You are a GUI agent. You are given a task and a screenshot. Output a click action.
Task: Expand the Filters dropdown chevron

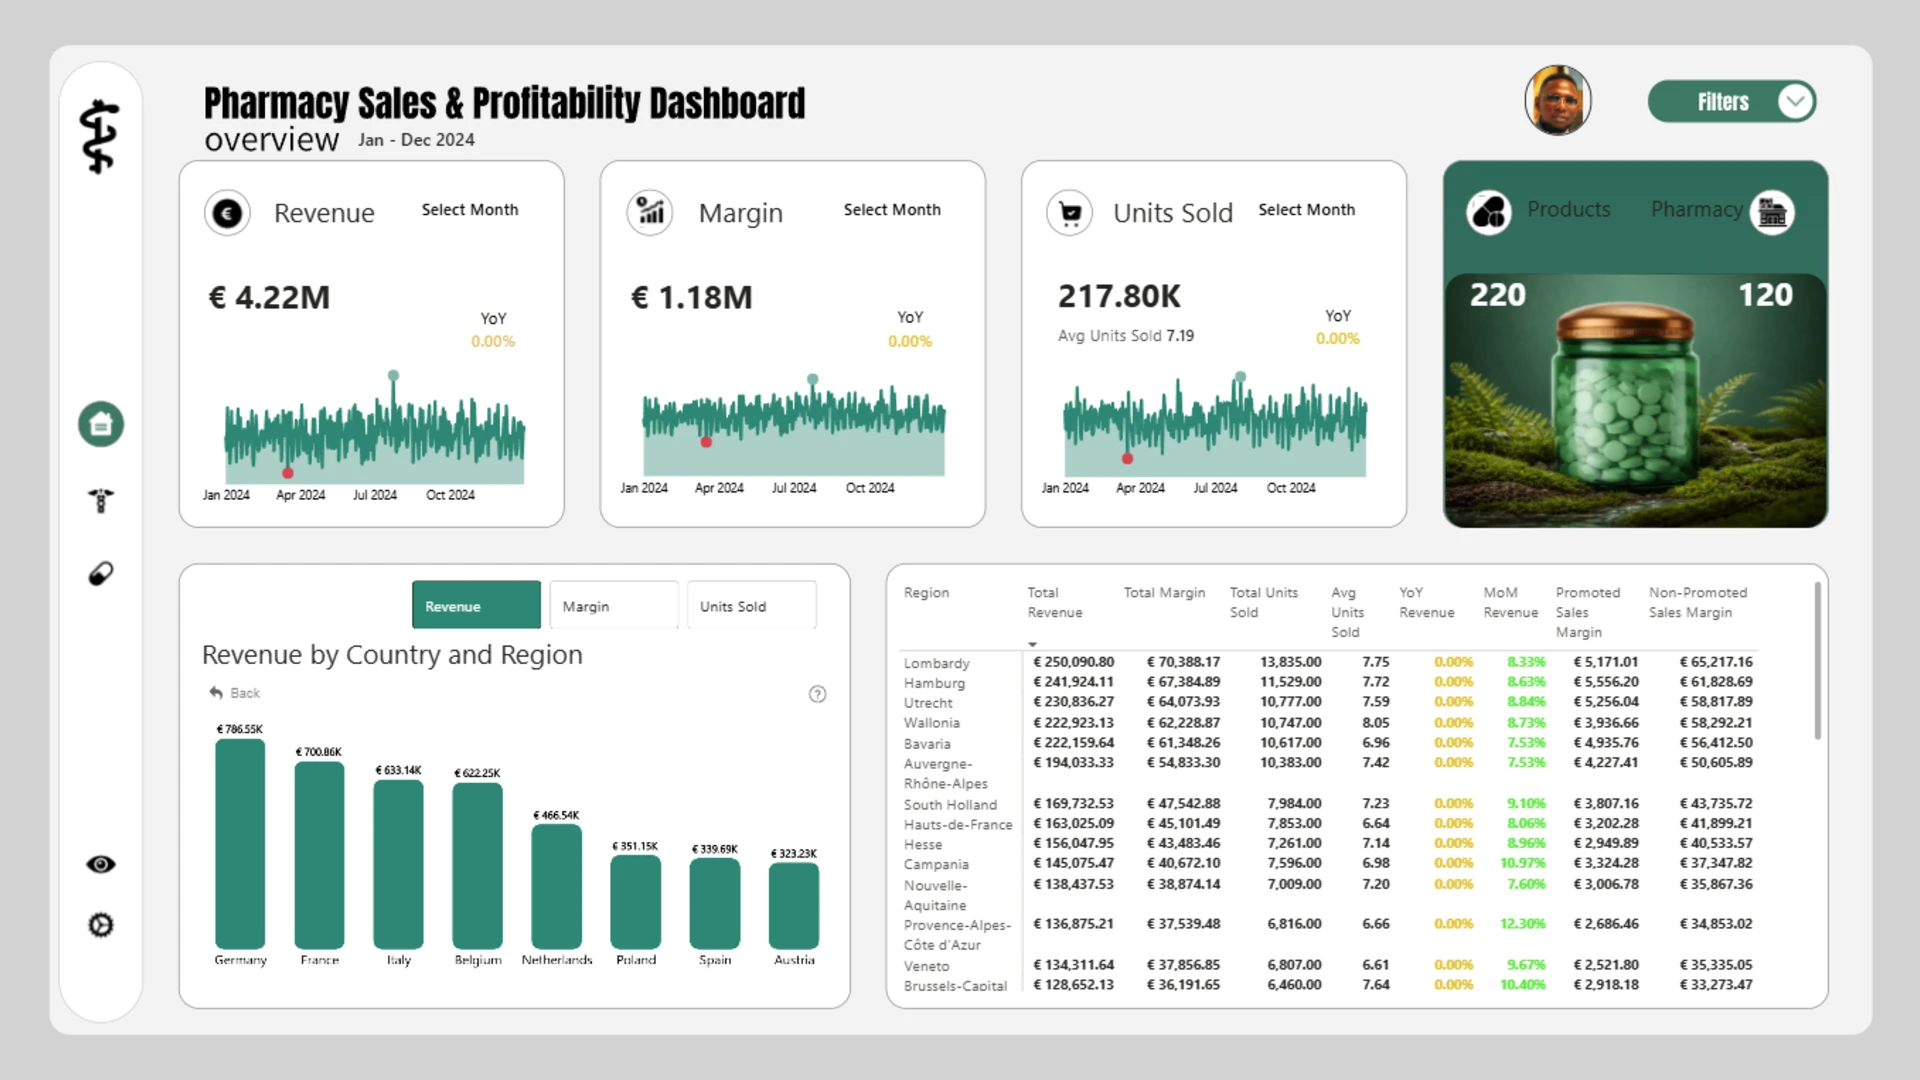(1796, 102)
